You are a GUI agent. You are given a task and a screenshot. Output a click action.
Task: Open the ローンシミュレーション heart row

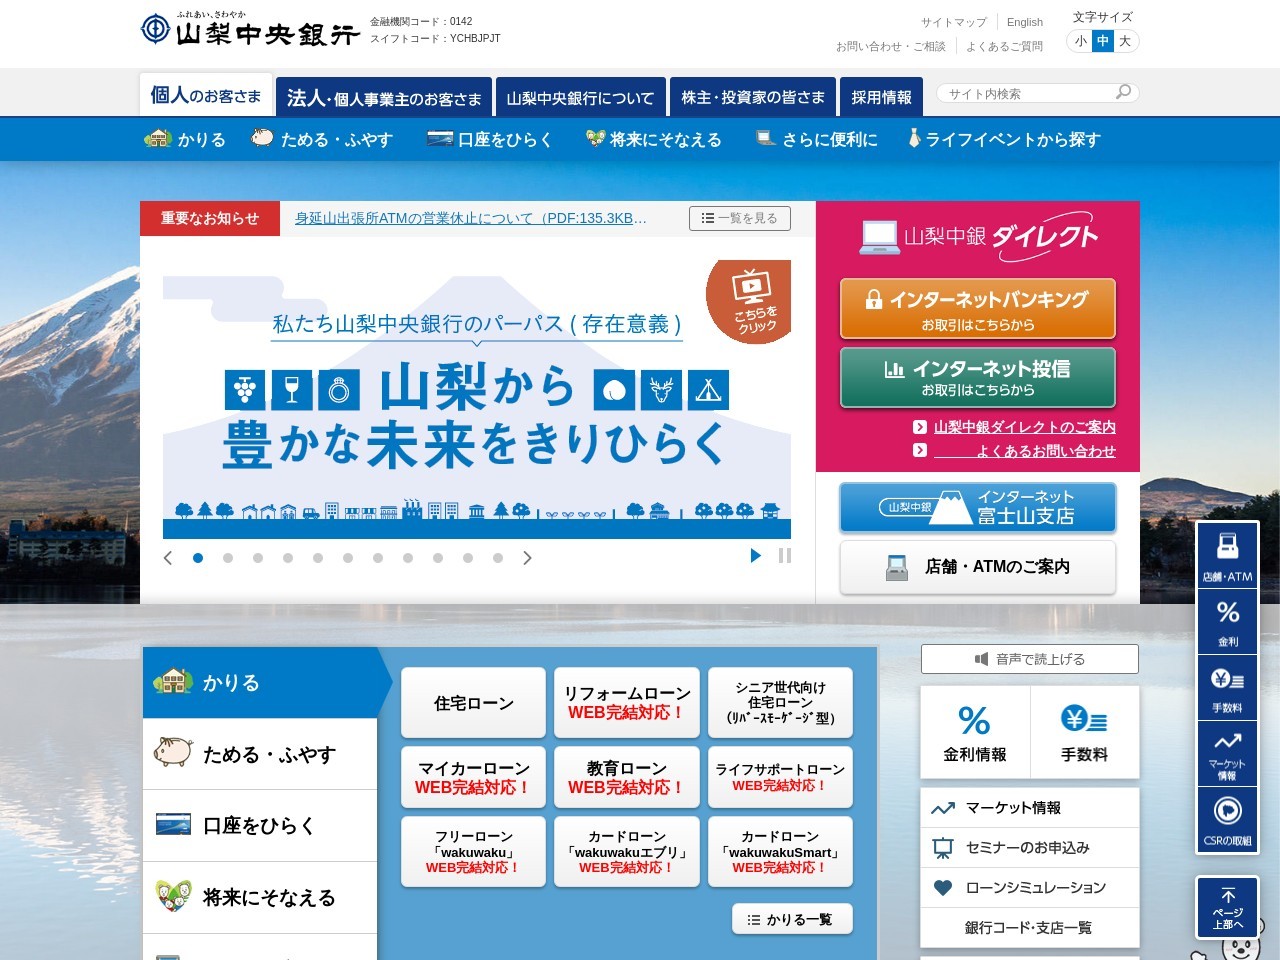pos(1030,888)
